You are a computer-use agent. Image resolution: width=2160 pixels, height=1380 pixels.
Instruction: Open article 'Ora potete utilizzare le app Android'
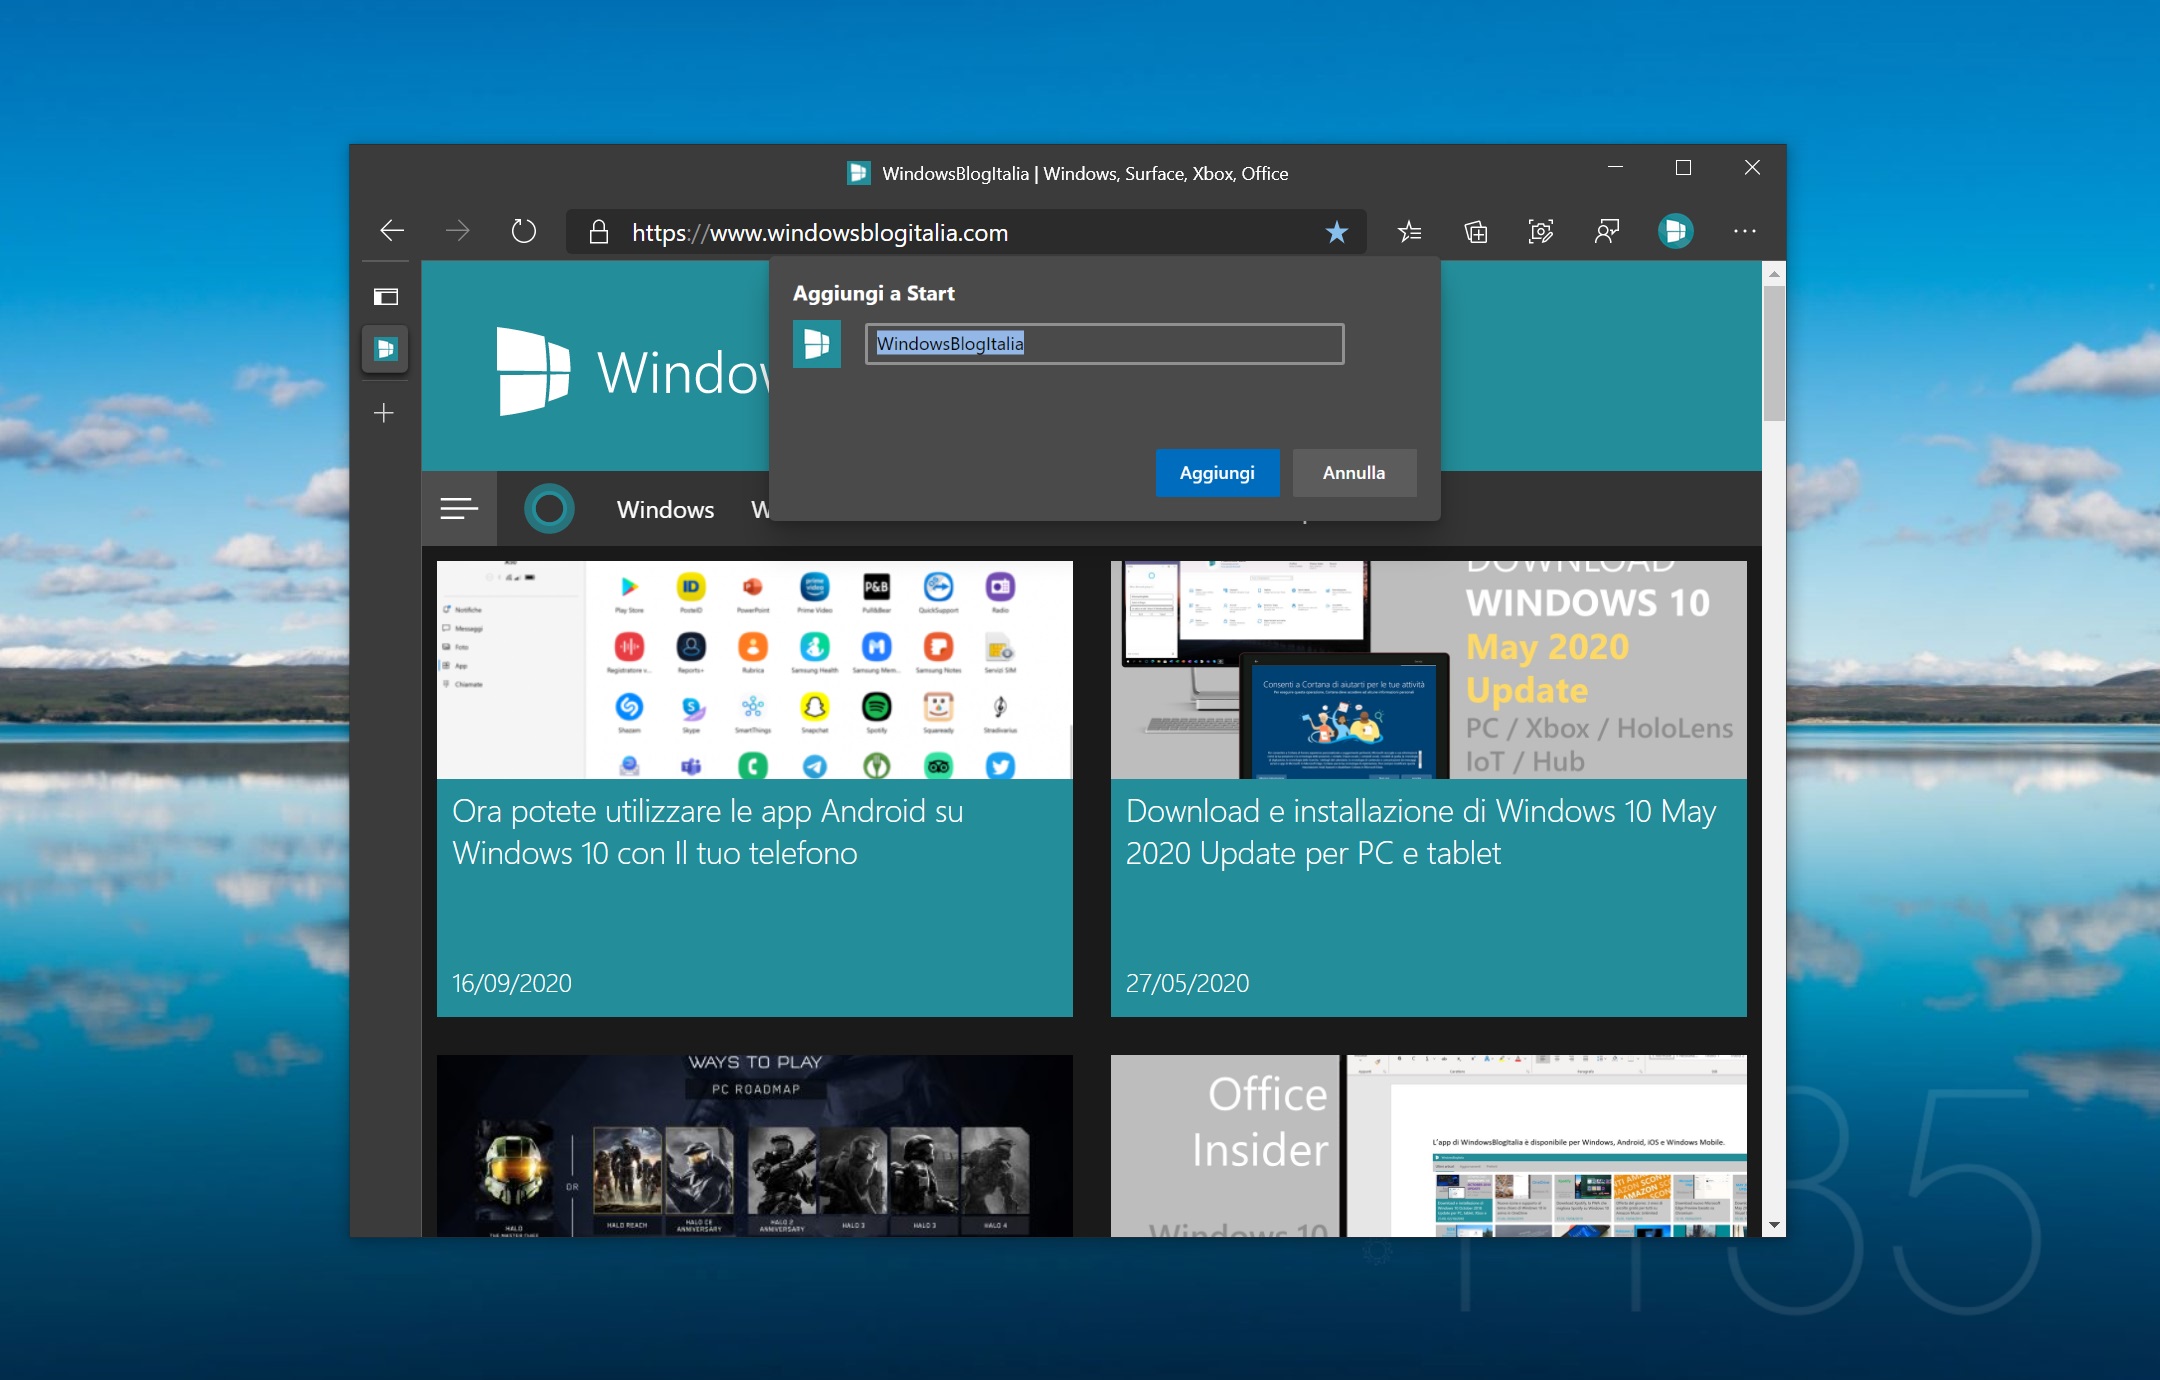[x=708, y=832]
